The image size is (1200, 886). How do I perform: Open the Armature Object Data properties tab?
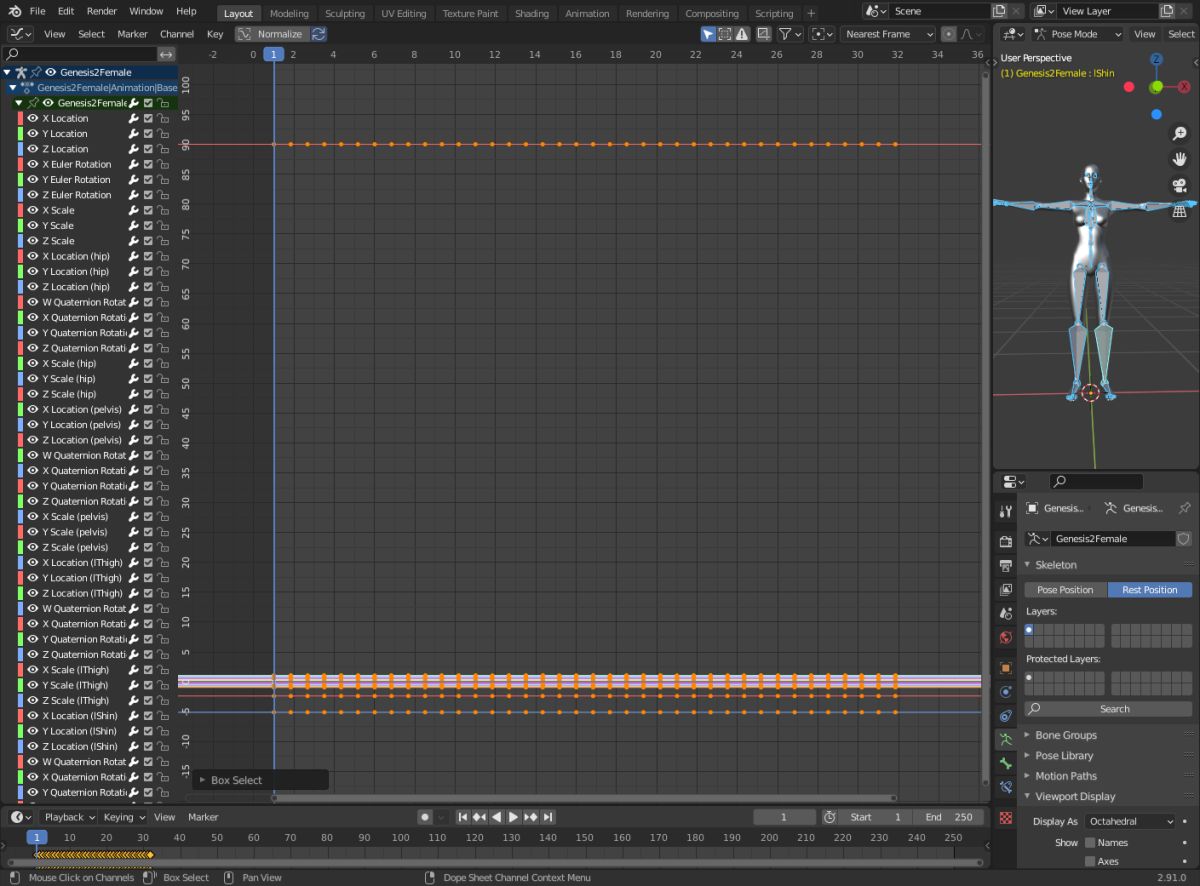(1006, 739)
